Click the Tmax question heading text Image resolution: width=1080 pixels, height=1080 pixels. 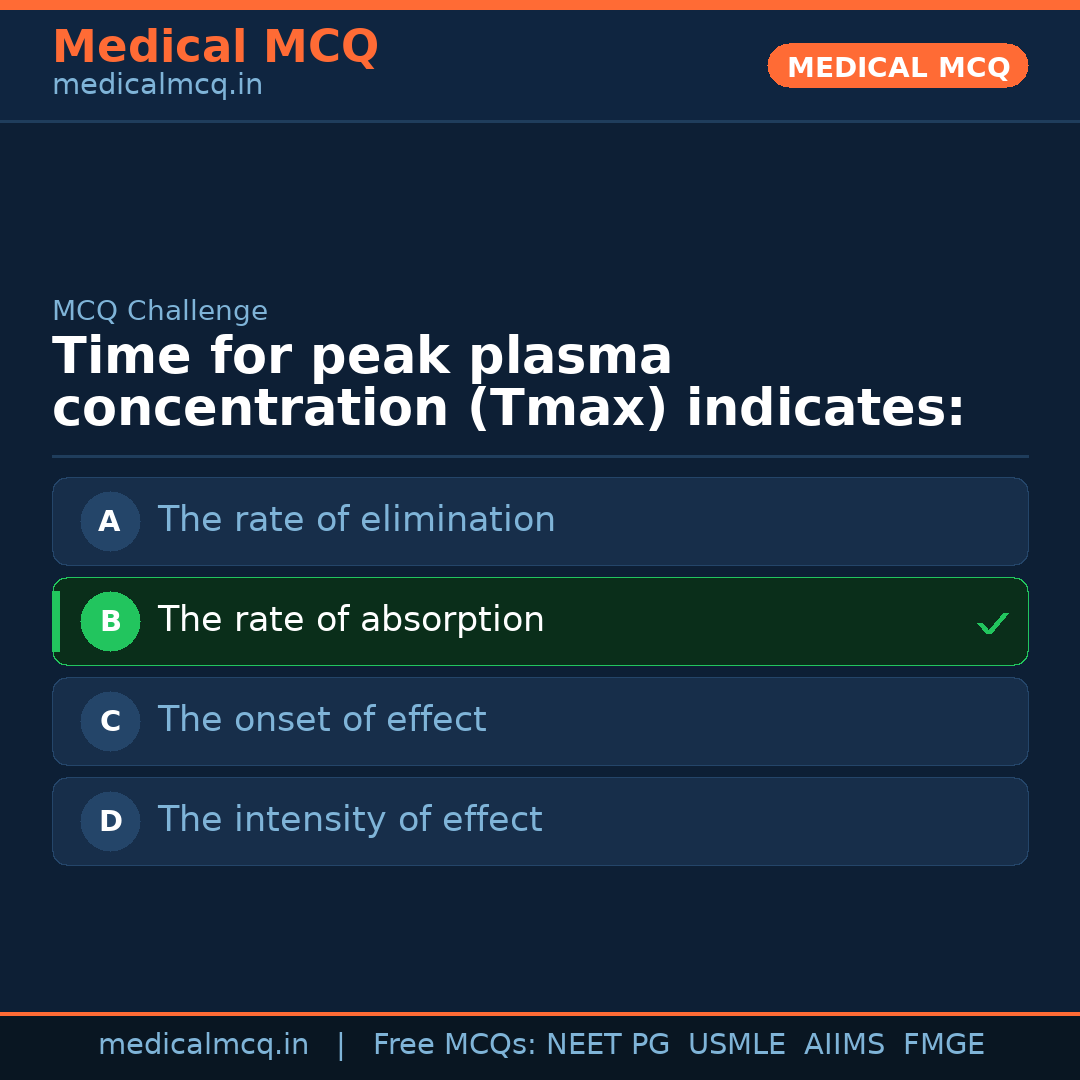click(x=508, y=383)
